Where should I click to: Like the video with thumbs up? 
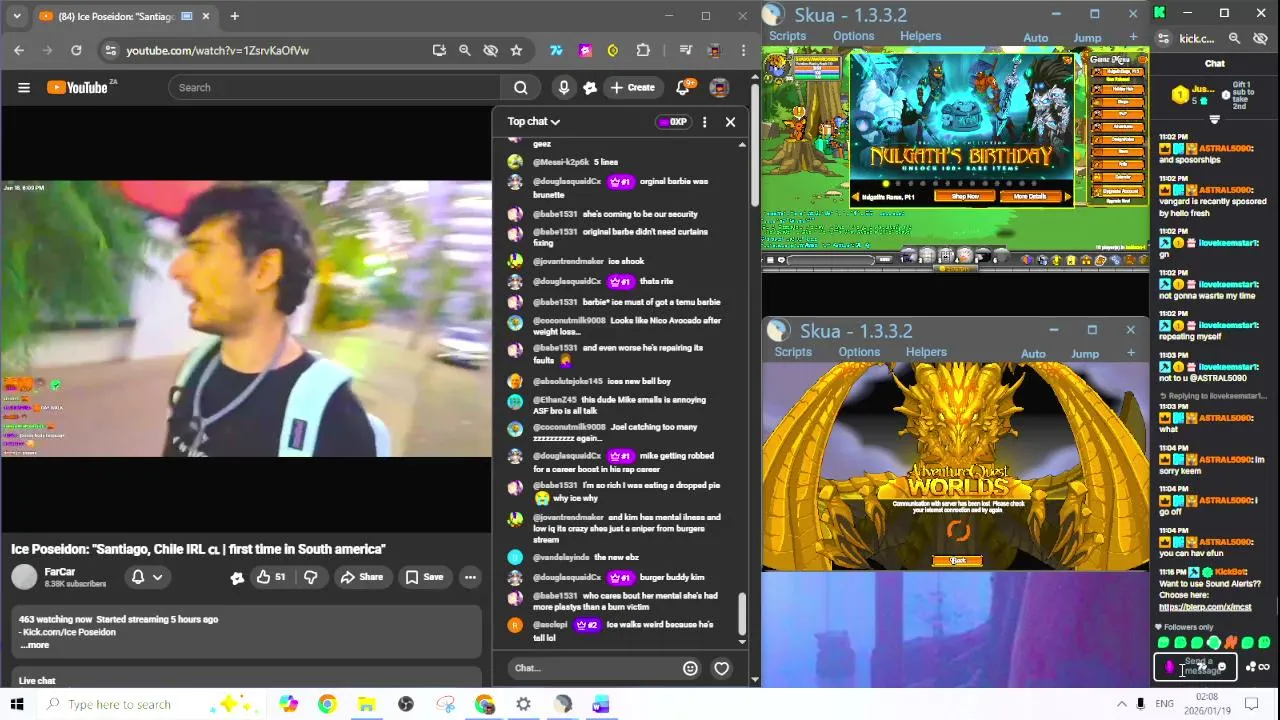(x=269, y=577)
